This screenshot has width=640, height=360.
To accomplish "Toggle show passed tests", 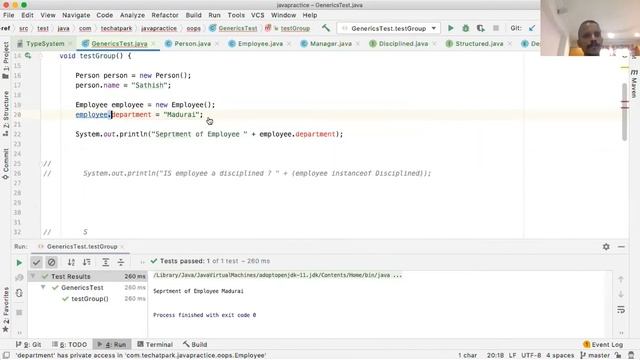I will click(36, 262).
